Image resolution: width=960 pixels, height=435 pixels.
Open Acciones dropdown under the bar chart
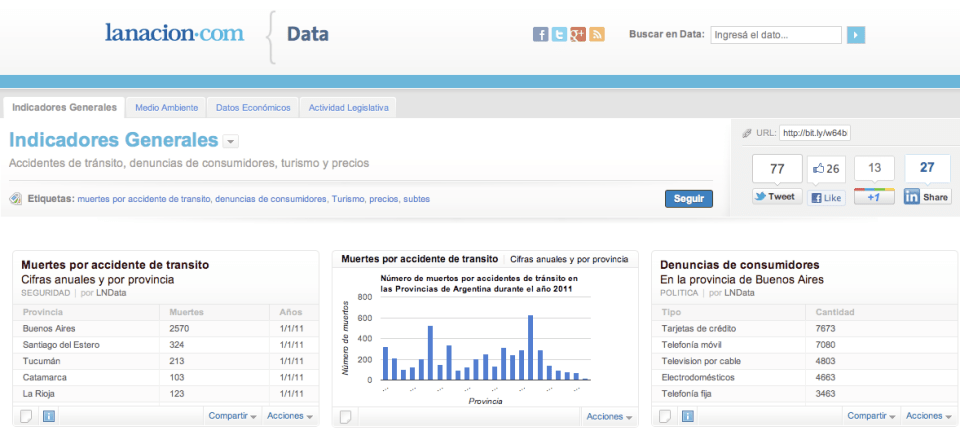(609, 416)
